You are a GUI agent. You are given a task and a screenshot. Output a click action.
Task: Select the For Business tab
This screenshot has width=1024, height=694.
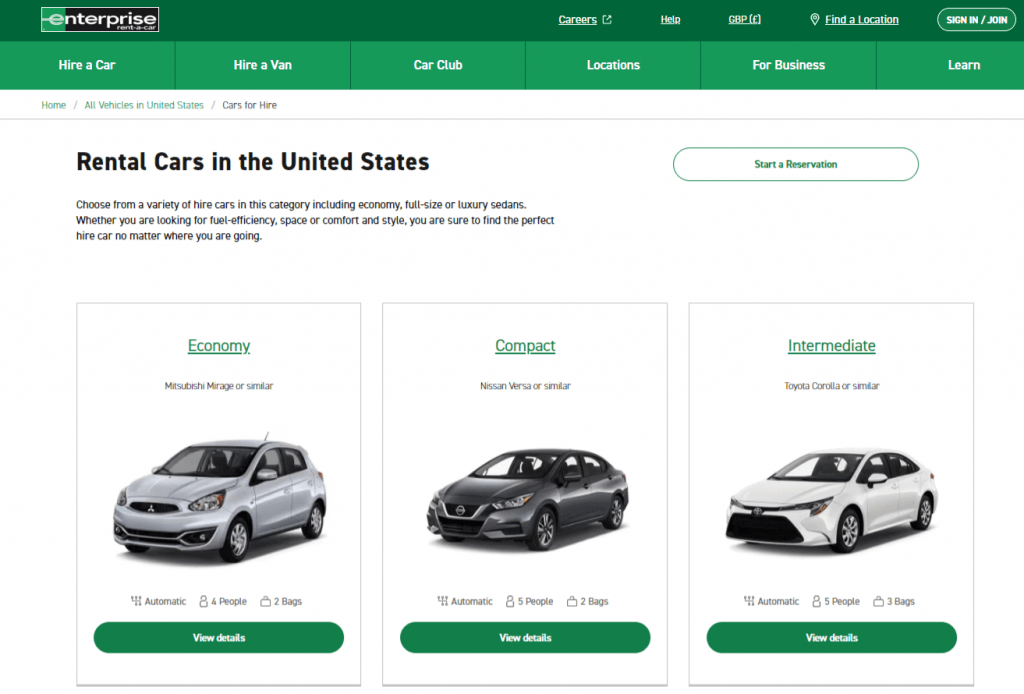coord(788,65)
